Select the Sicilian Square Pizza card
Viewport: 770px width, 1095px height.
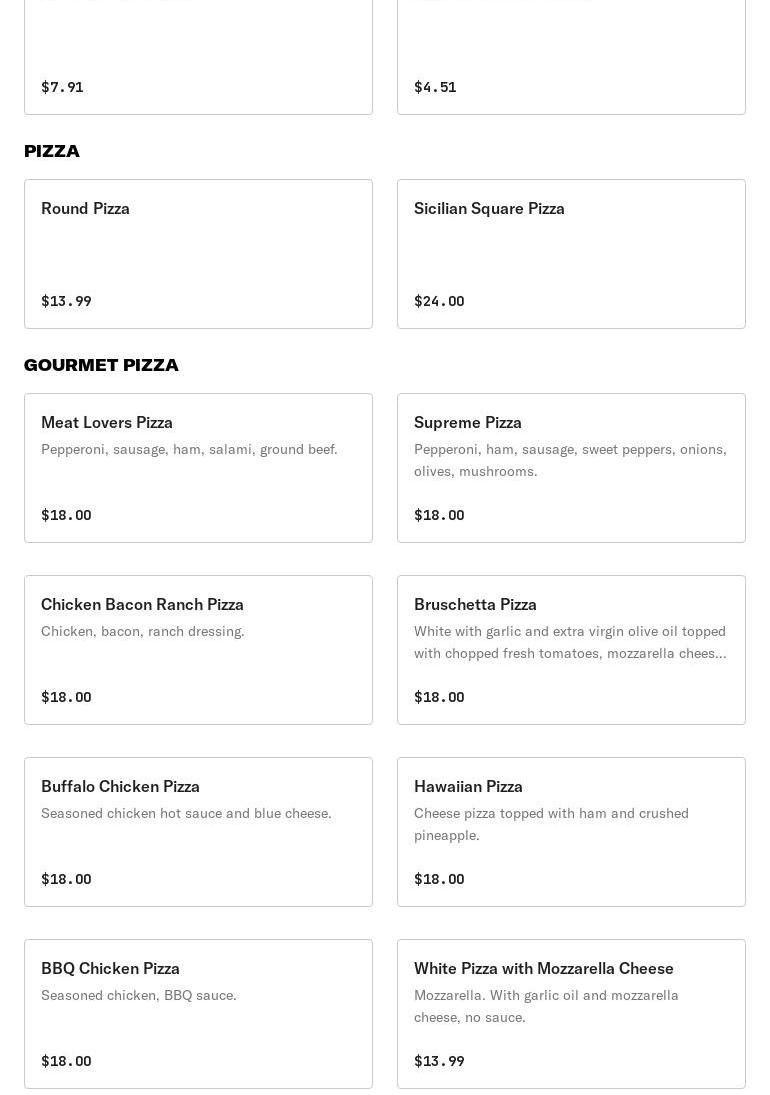[571, 253]
